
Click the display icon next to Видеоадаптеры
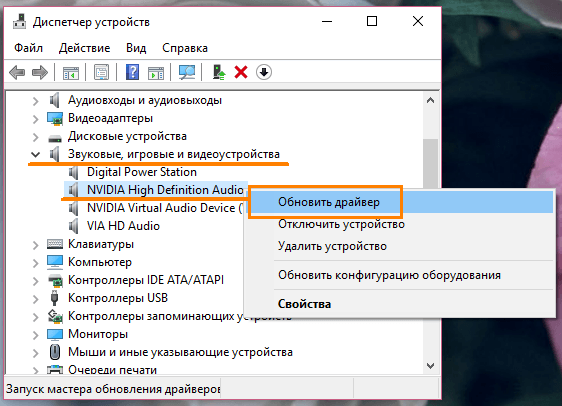[55, 119]
